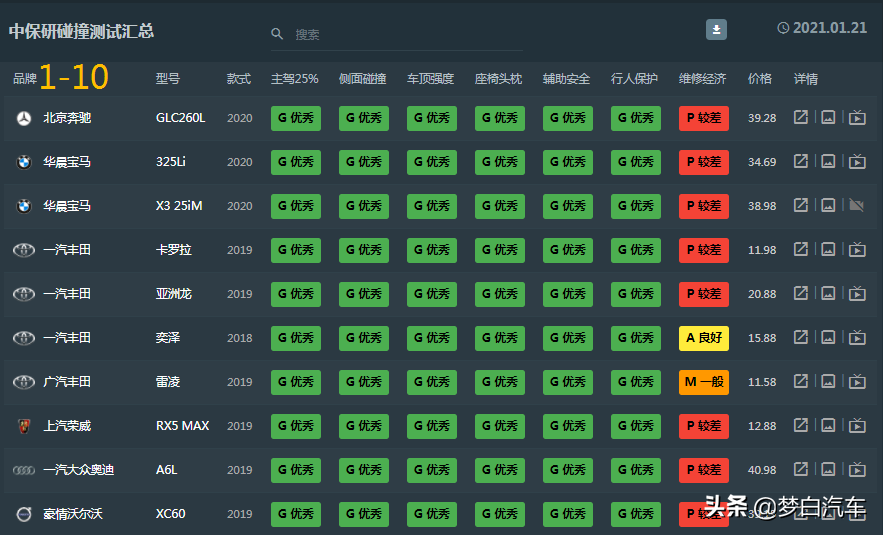Viewport: 883px width, 535px height.
Task: Click the 维修经济 column header
Action: [x=703, y=79]
